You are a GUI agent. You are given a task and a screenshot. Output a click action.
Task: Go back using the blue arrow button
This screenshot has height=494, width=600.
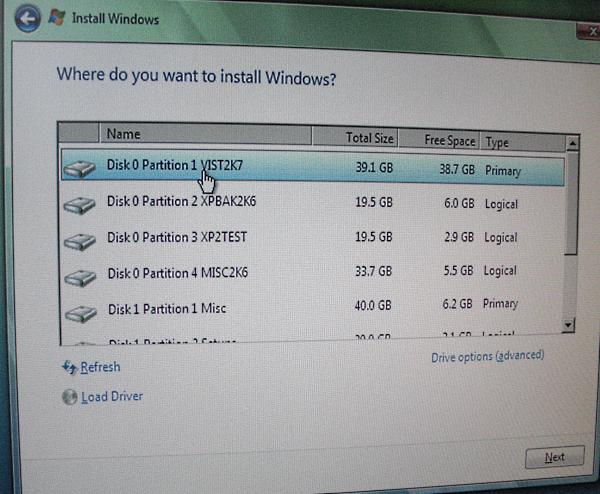pyautogui.click(x=28, y=18)
